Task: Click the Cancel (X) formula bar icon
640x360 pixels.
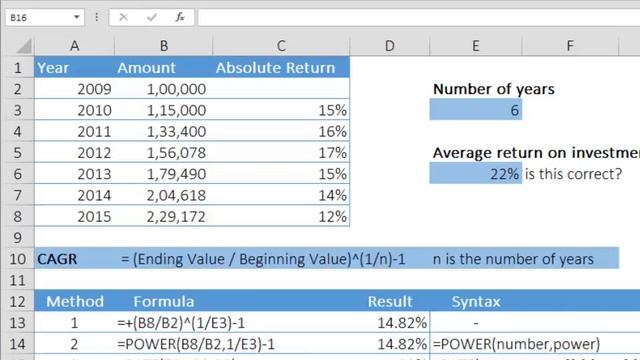Action: coord(123,17)
